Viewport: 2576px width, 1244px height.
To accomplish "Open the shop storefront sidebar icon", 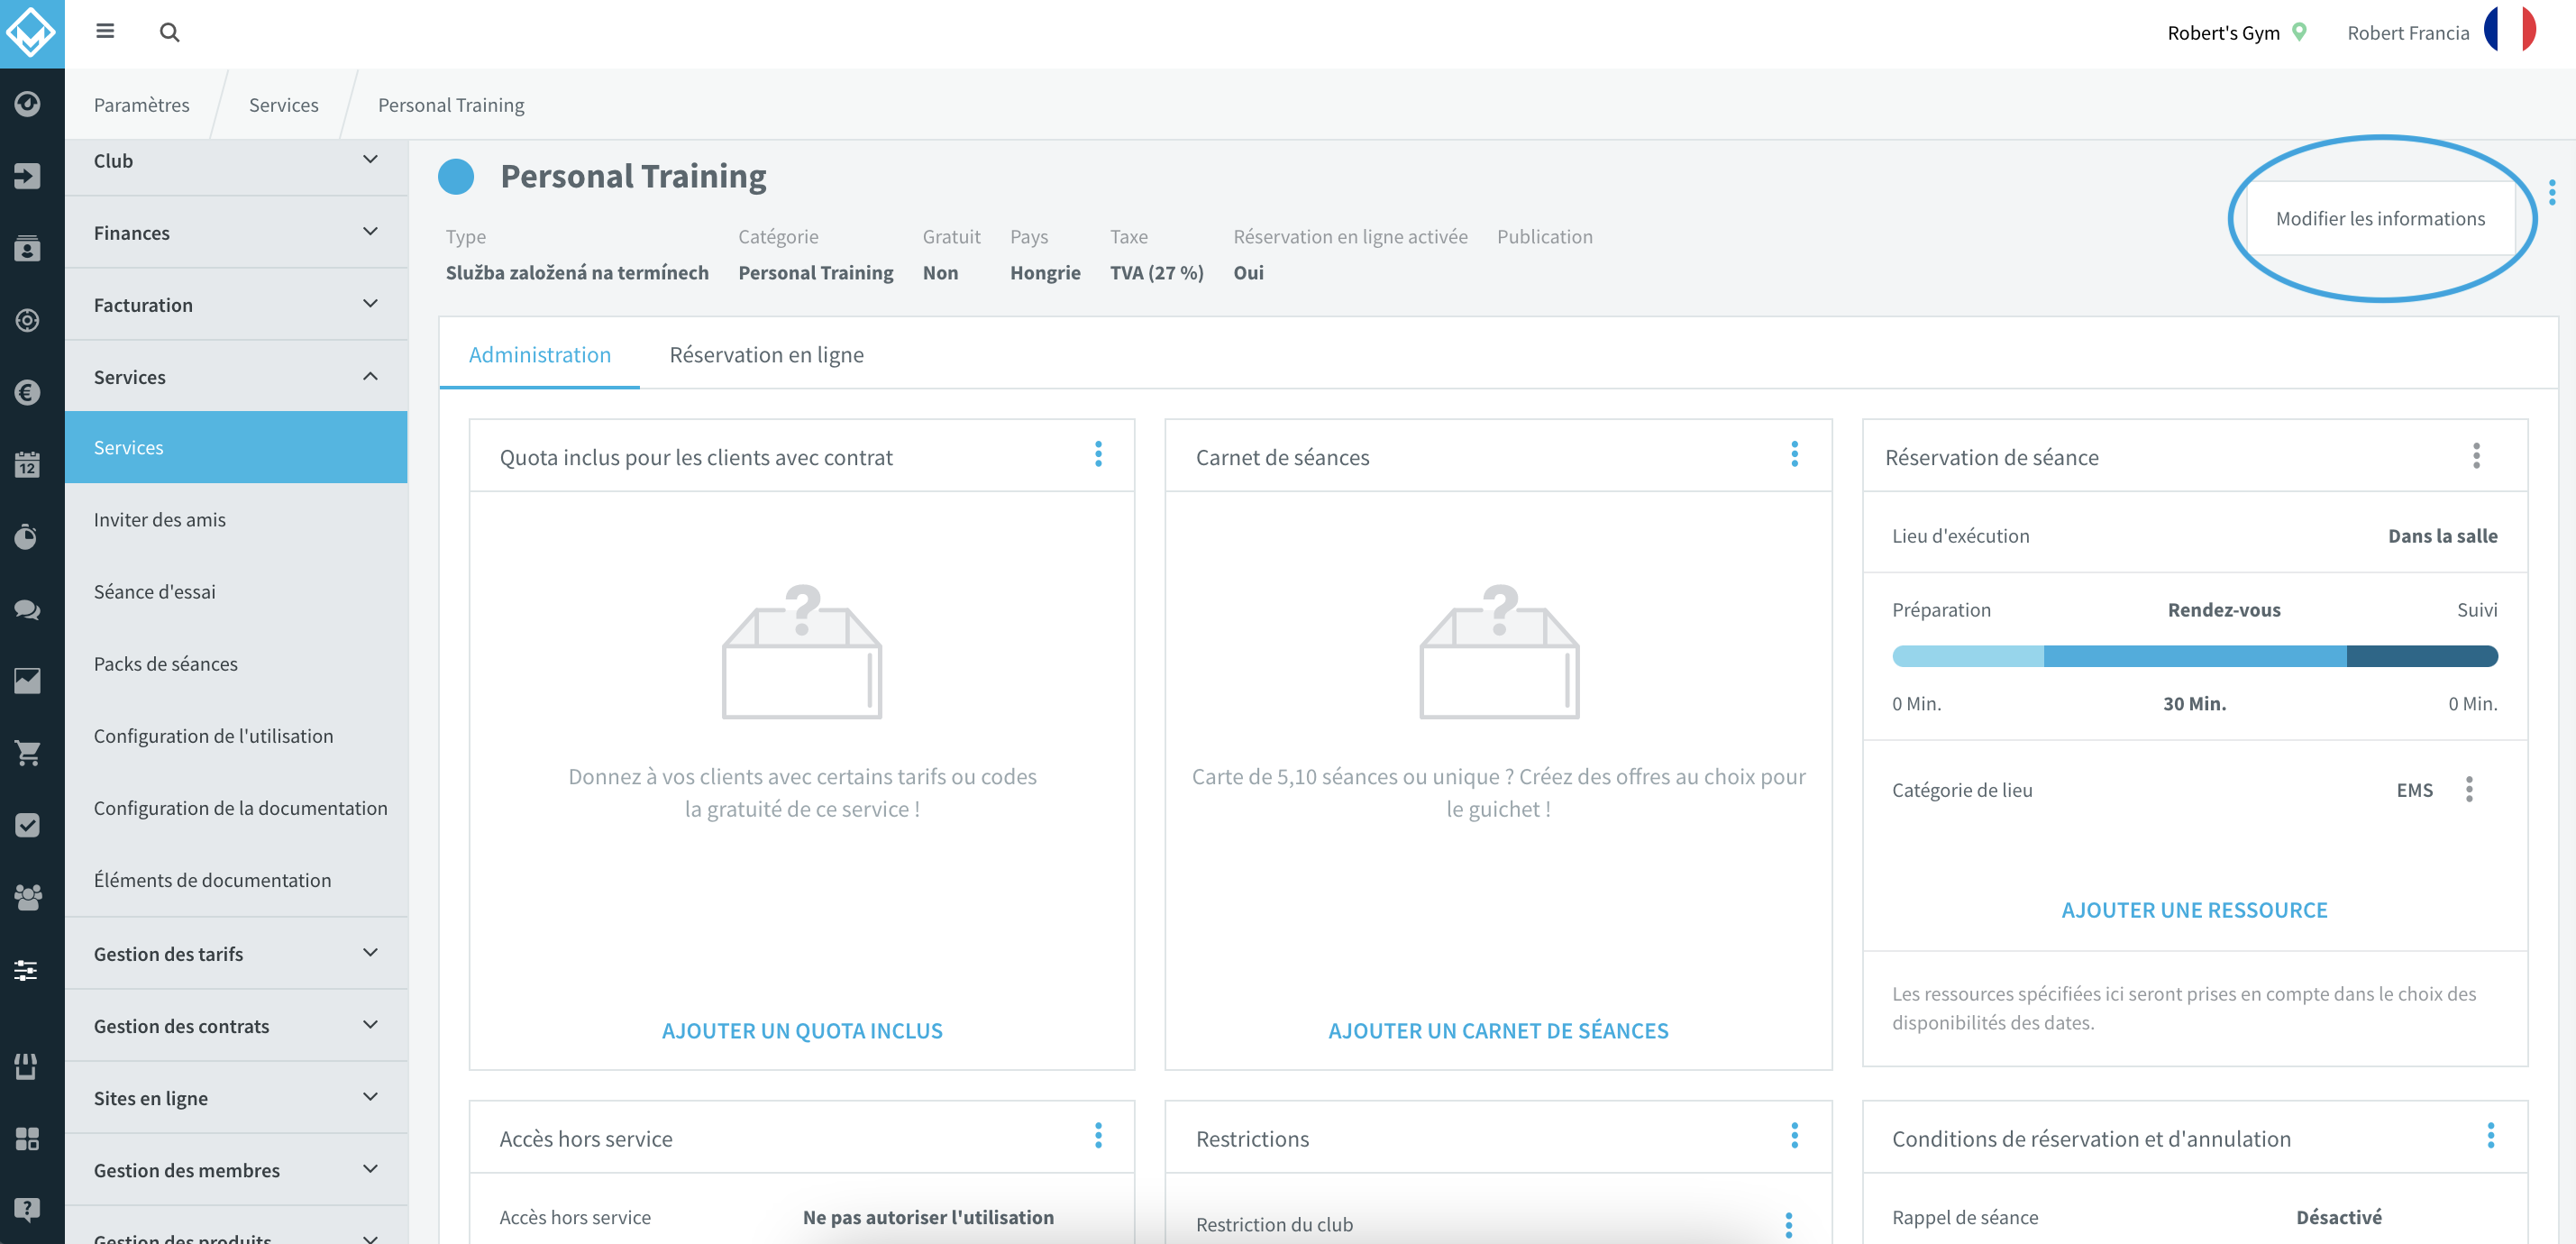I will pos(28,1066).
